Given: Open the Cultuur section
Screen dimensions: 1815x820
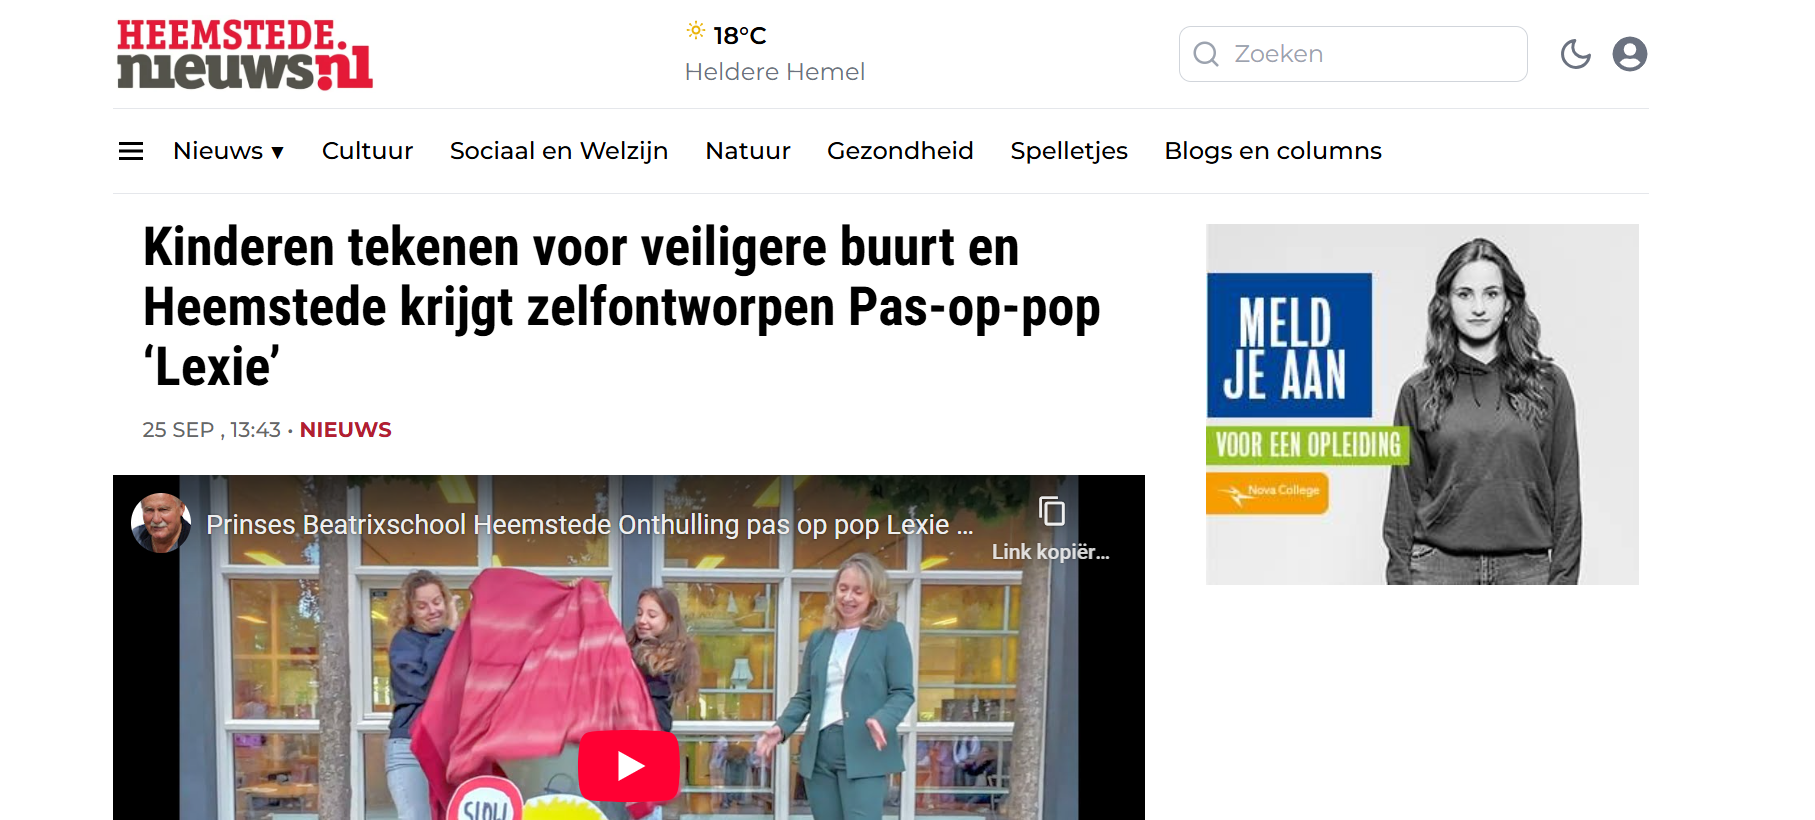Looking at the screenshot, I should pos(367,151).
